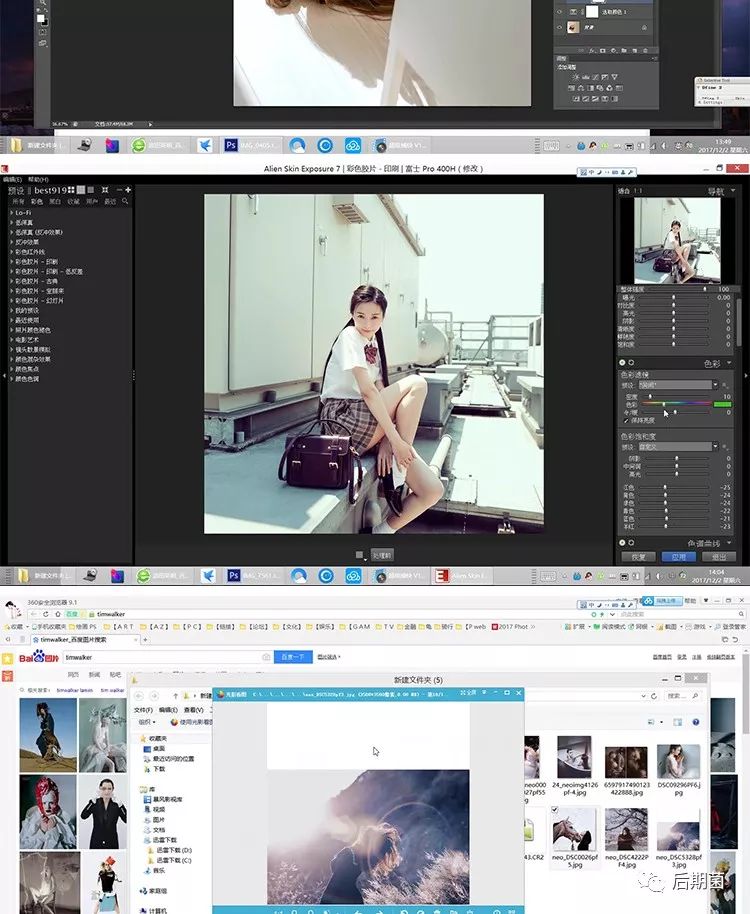This screenshot has width=750, height=914.
Task: Click the 百度一下 search button
Action: pyautogui.click(x=293, y=657)
